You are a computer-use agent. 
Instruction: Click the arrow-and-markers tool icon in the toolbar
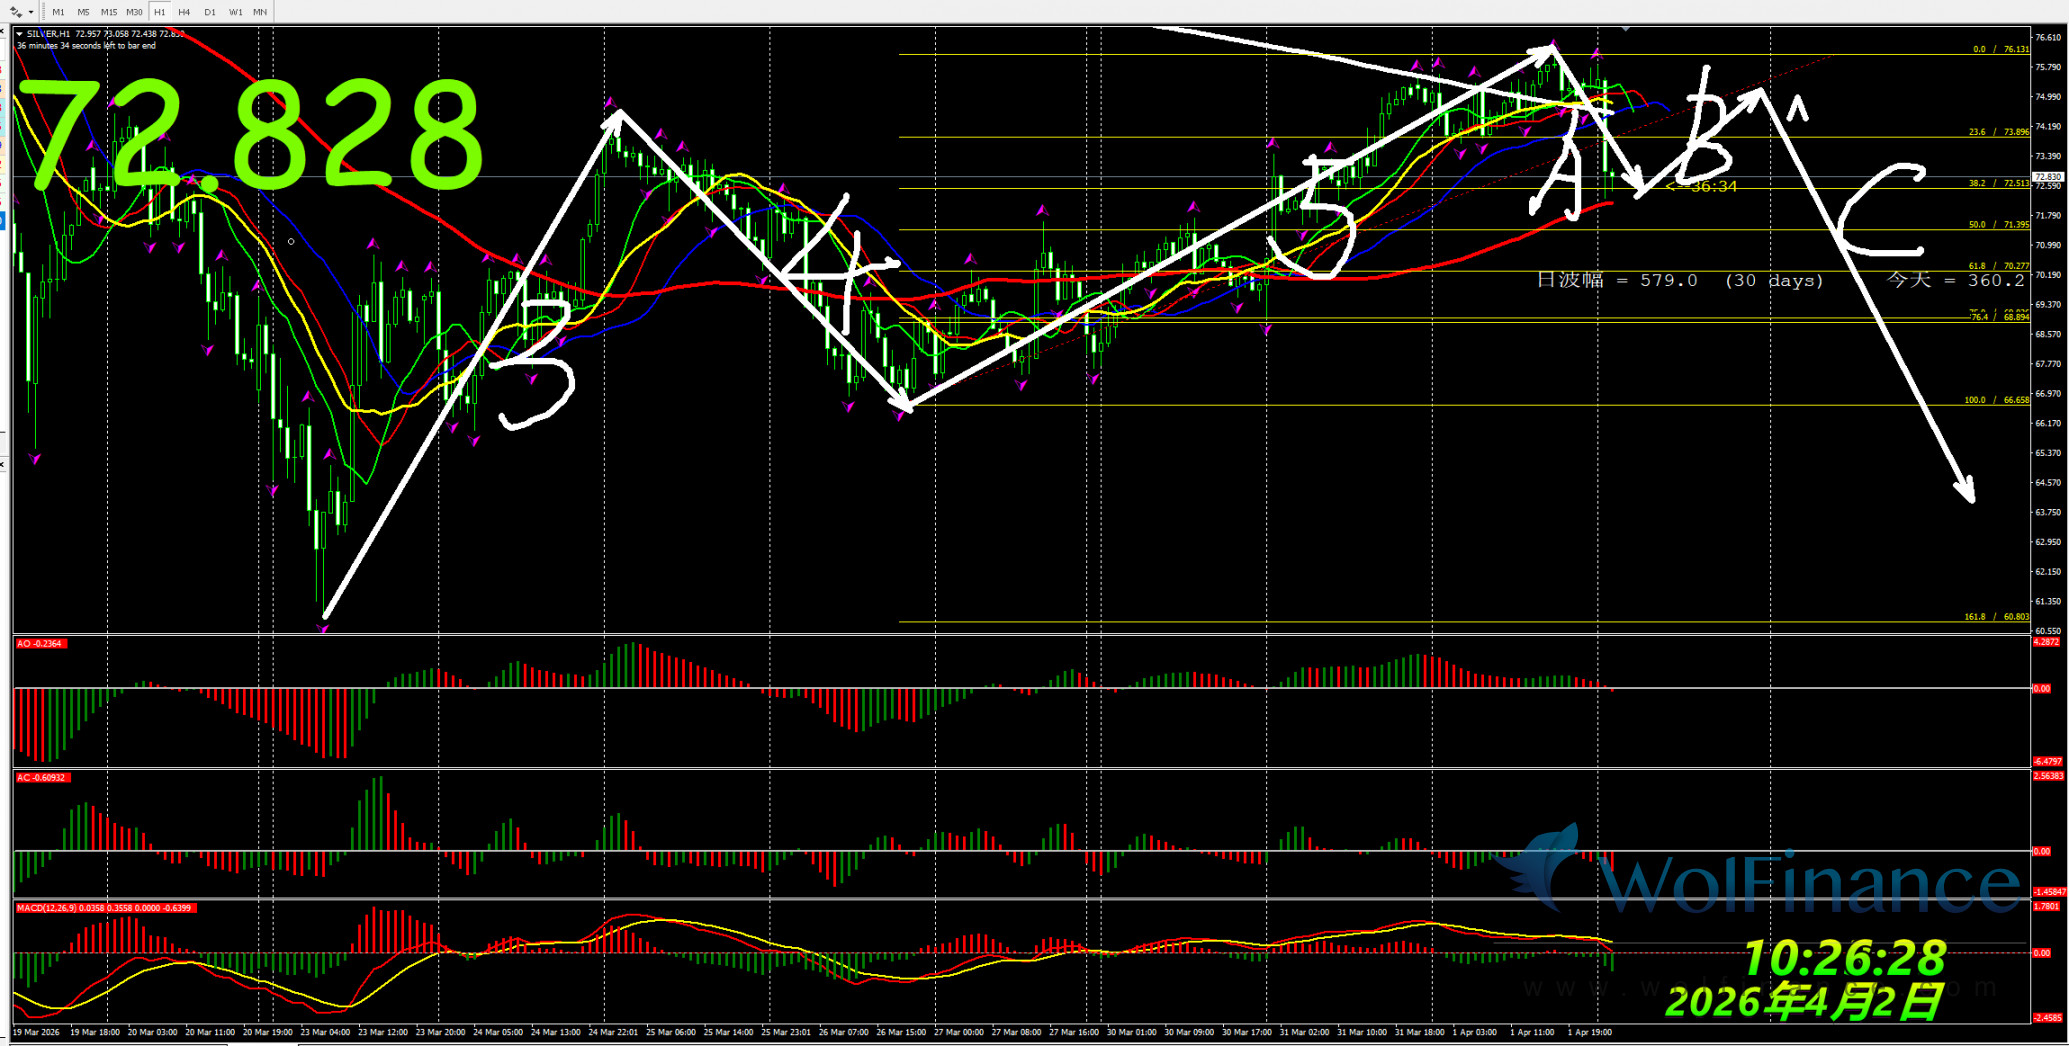pyautogui.click(x=16, y=12)
